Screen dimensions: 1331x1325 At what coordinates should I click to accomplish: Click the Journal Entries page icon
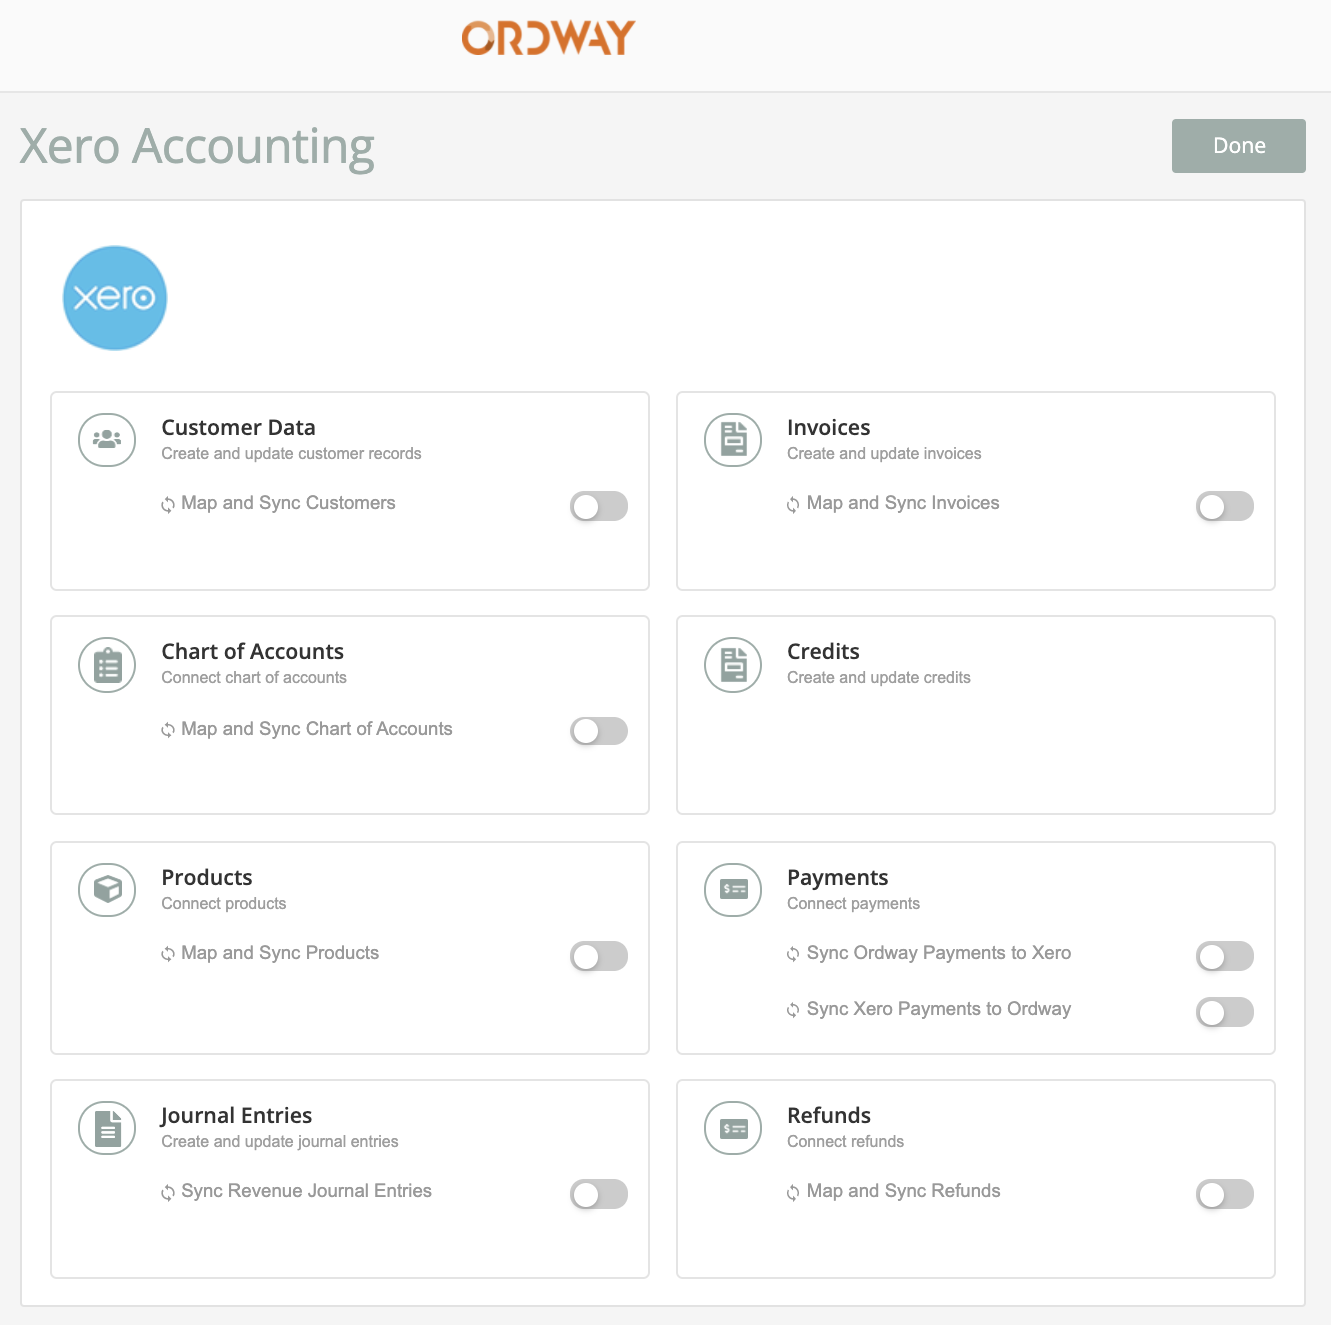[x=107, y=1128]
